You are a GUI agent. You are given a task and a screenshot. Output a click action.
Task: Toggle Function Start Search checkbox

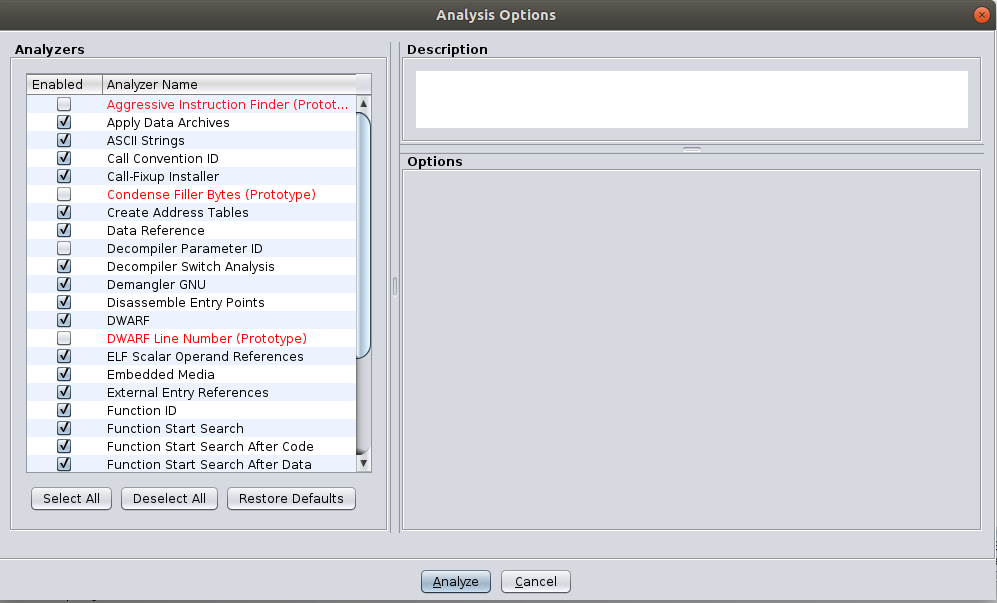pyautogui.click(x=64, y=429)
